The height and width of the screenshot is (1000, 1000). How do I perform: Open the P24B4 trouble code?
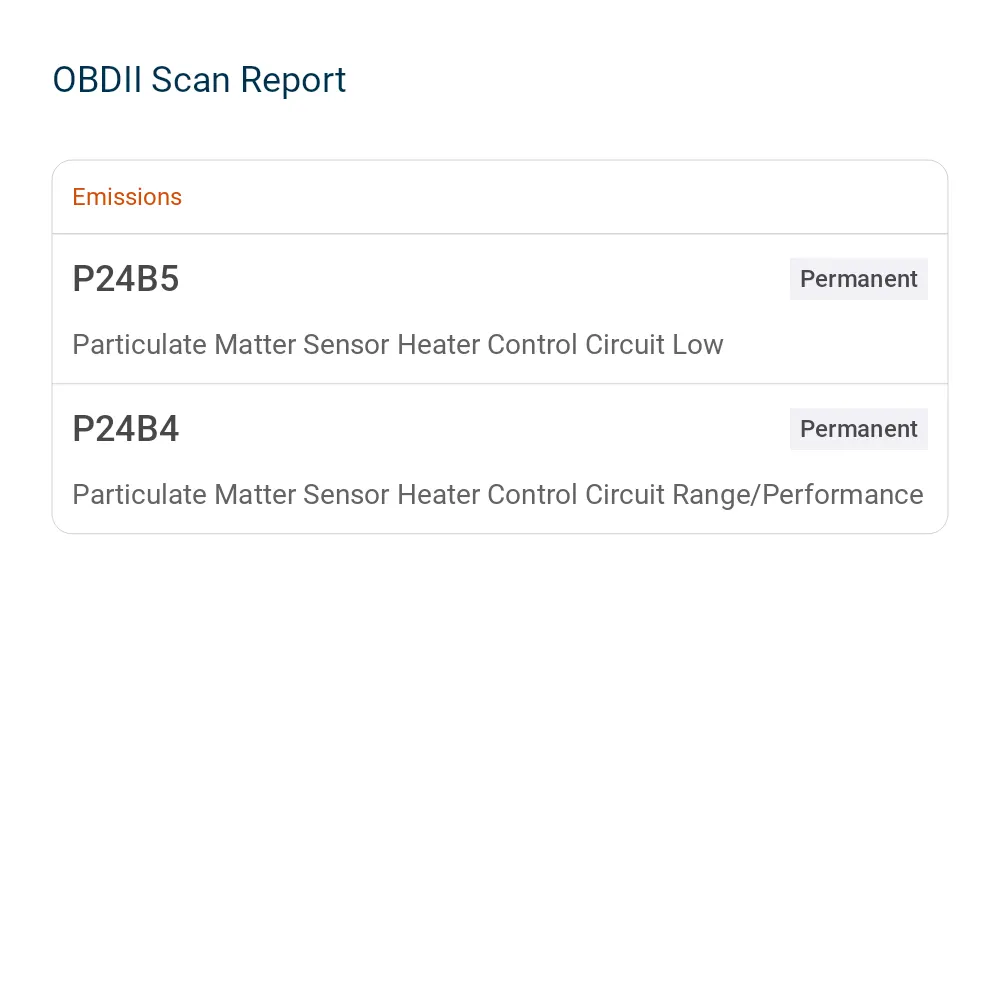click(x=126, y=429)
